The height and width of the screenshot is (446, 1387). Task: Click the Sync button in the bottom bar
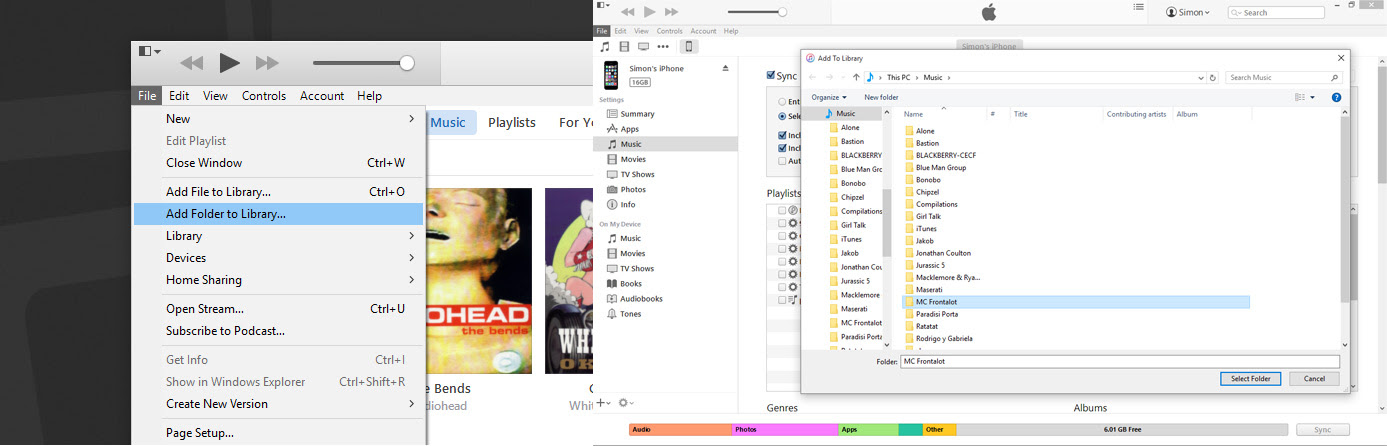tap(1322, 429)
